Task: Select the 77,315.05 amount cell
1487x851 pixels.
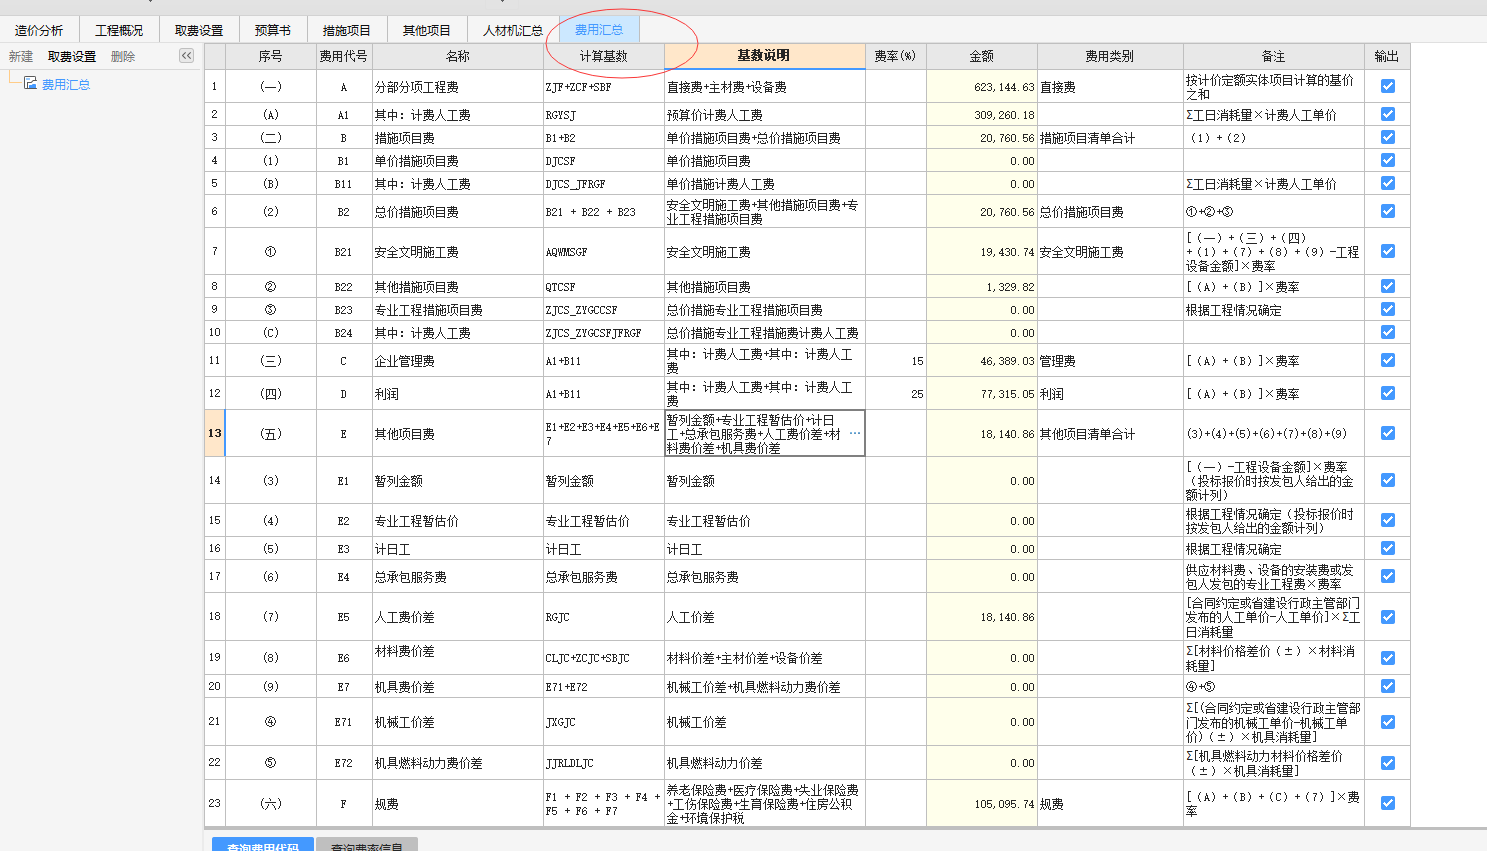Action: point(981,394)
